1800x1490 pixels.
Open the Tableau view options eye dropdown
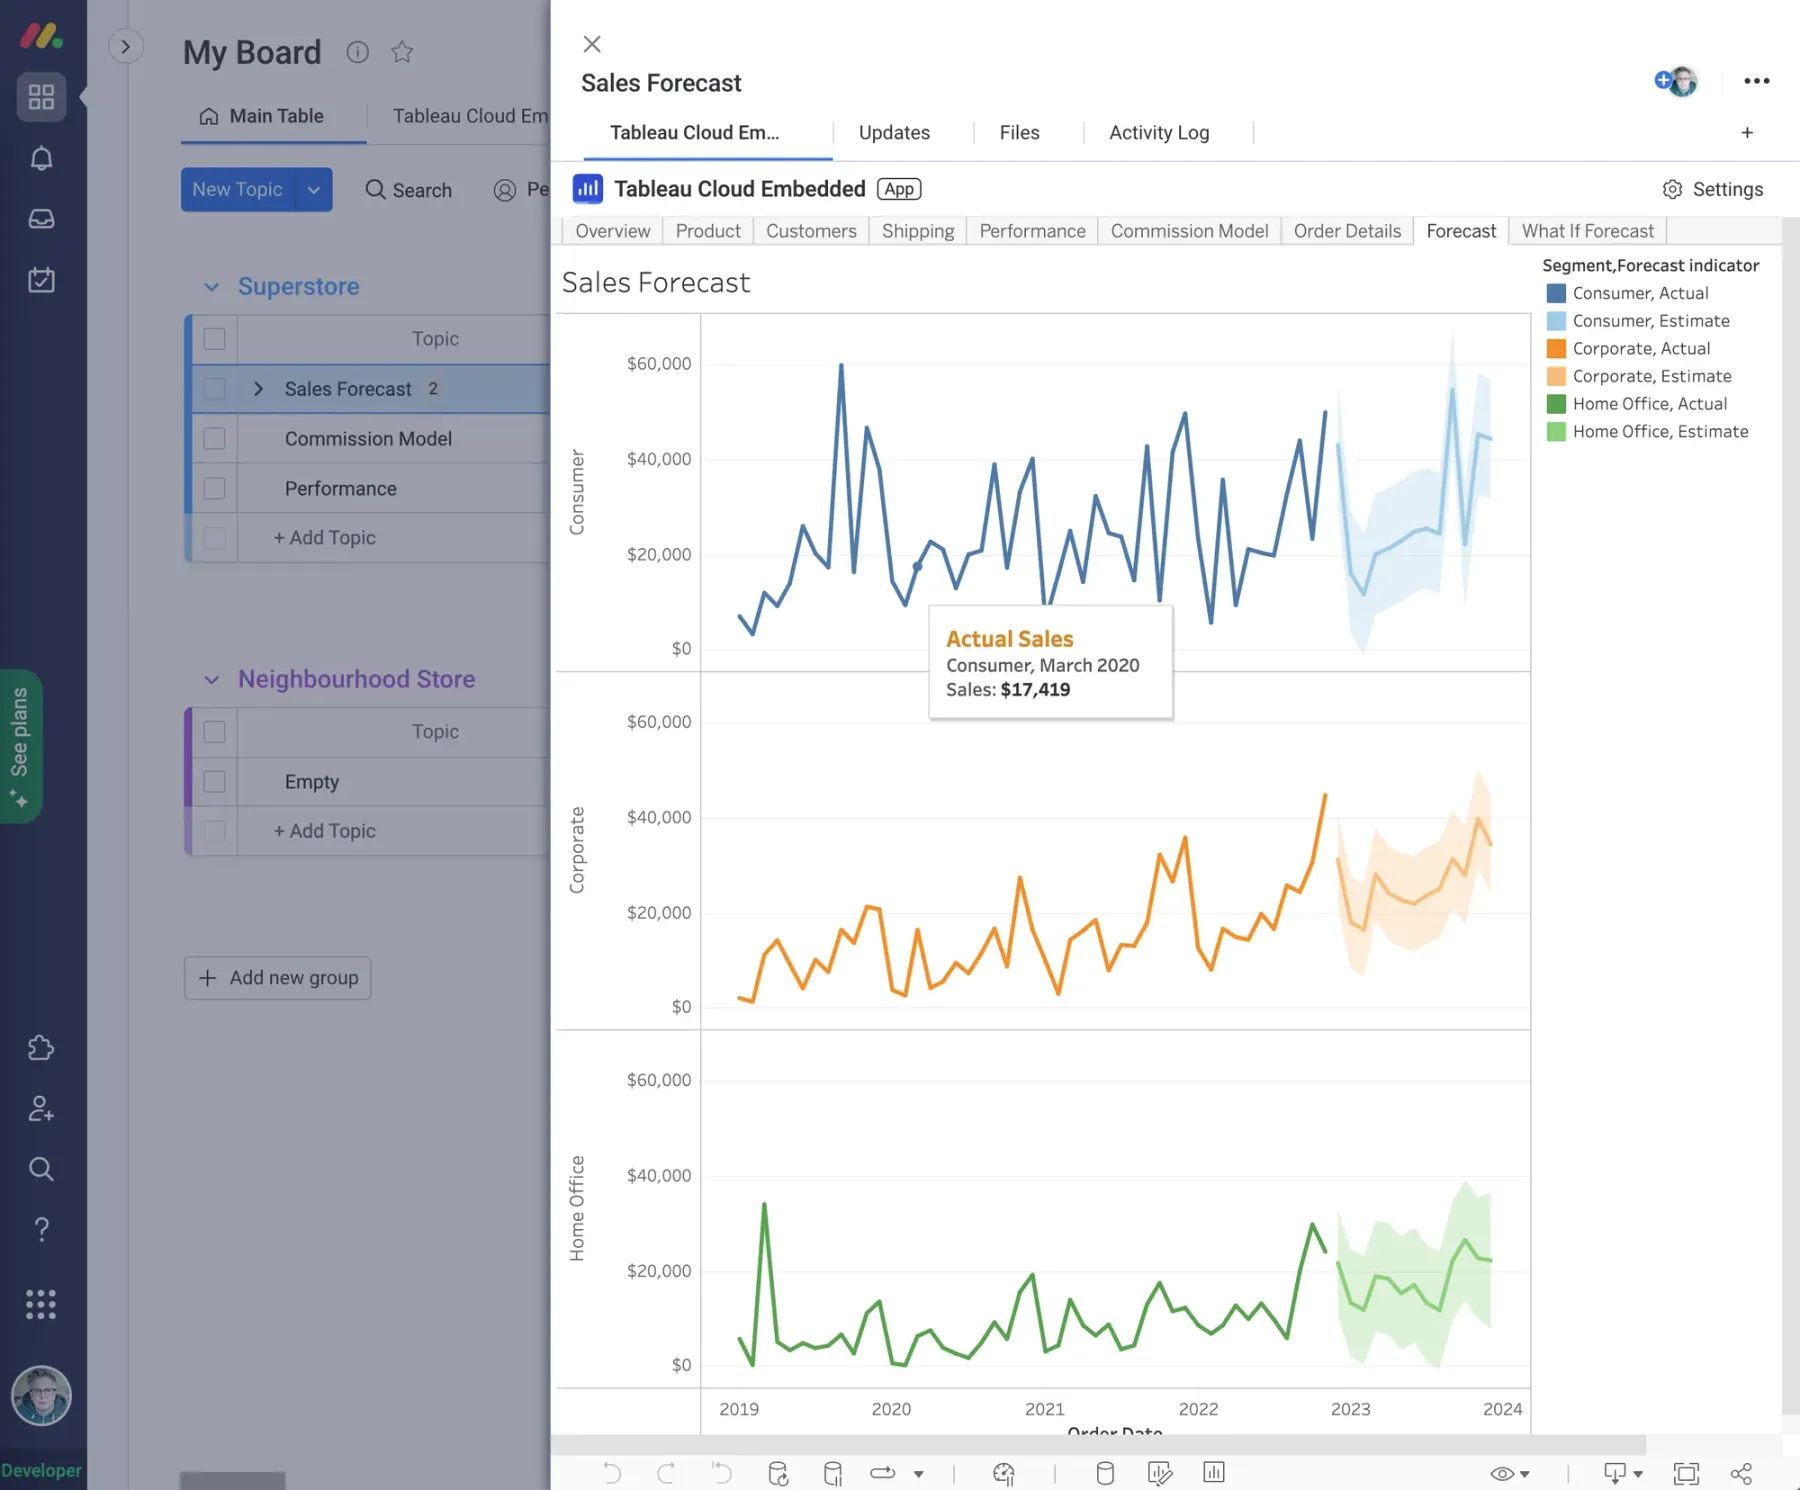point(1510,1473)
